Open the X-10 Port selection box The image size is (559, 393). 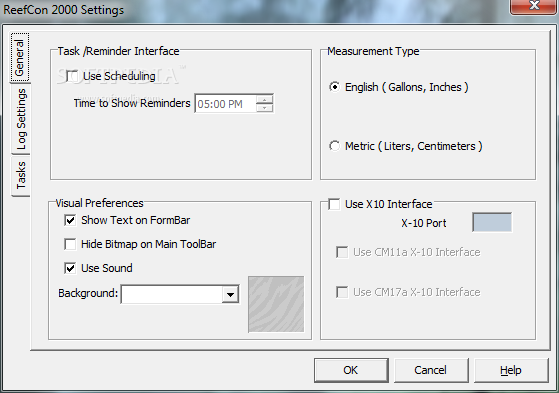pos(492,222)
